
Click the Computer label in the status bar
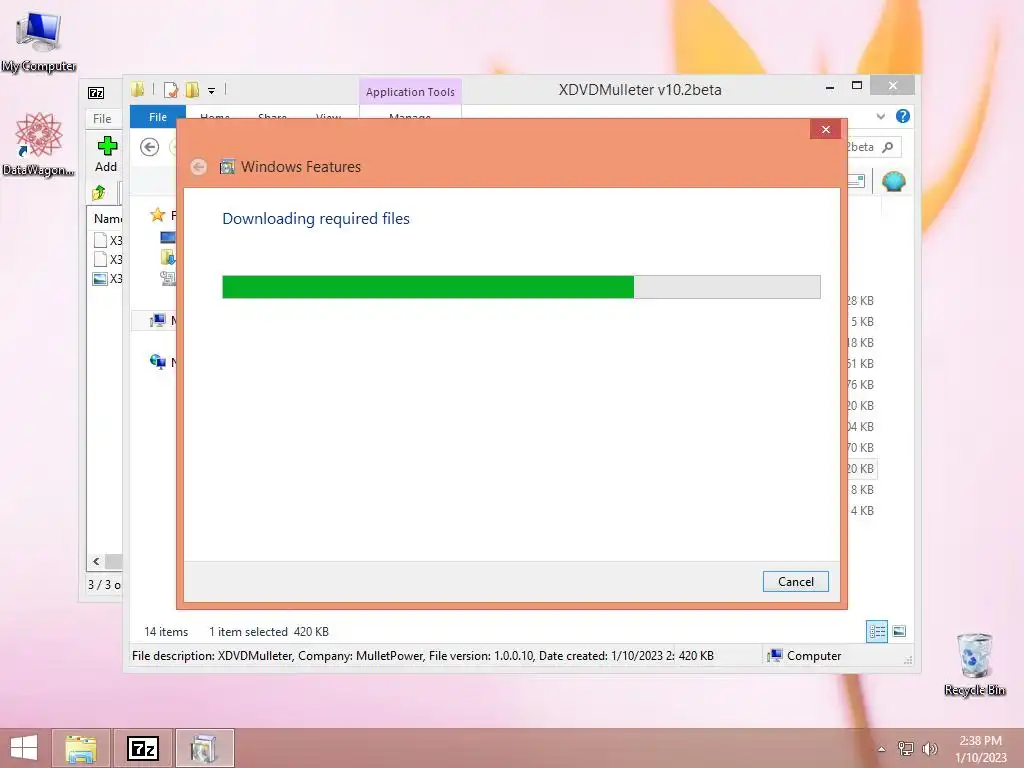tap(814, 656)
